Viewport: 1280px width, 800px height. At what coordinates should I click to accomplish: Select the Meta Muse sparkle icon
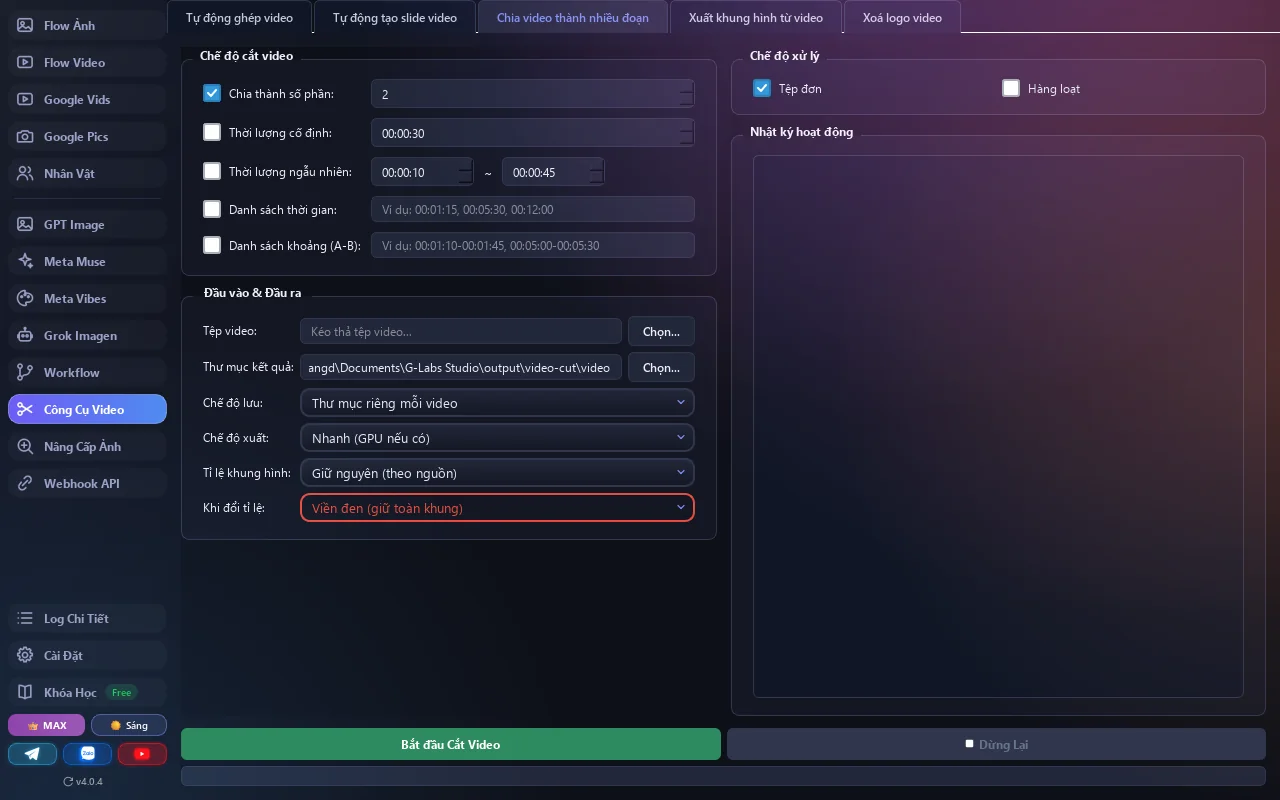25,261
